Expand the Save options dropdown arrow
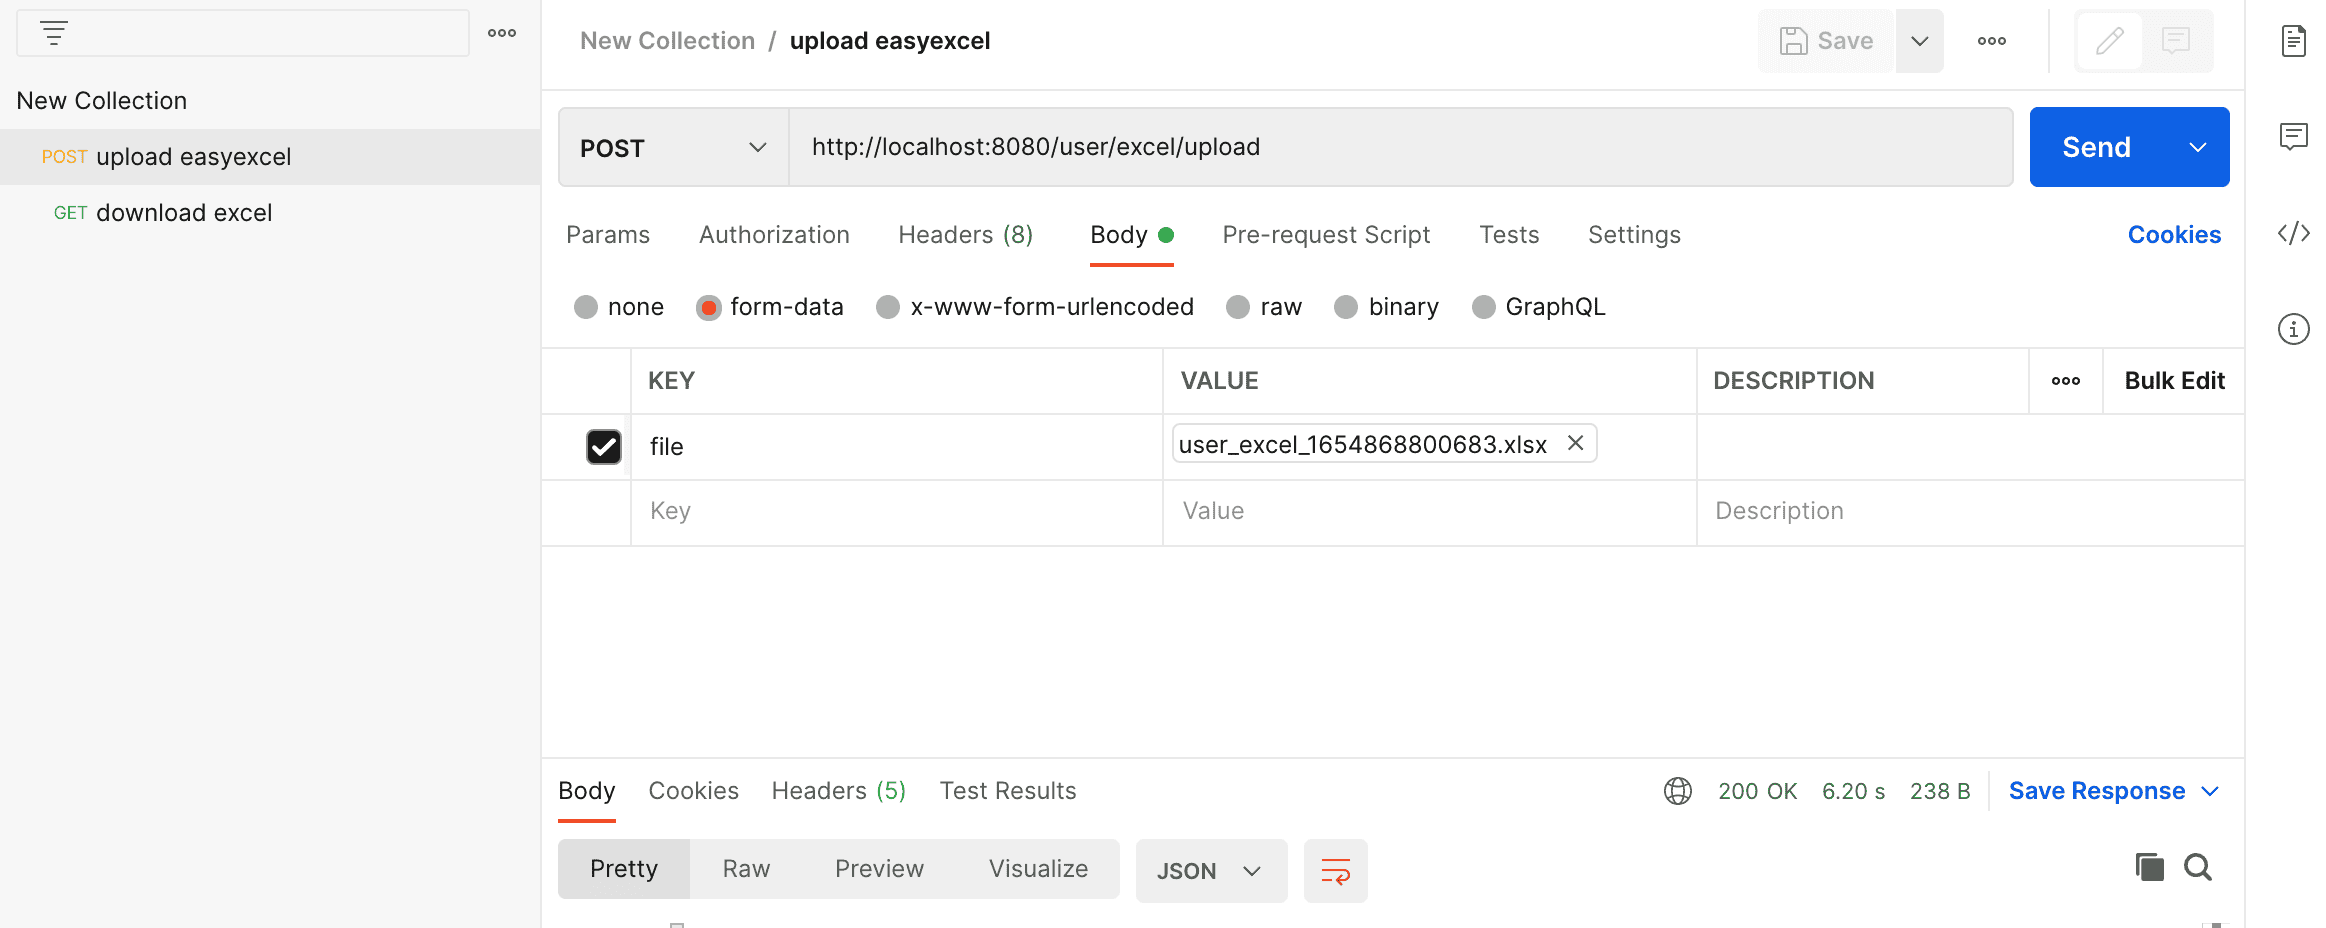 tap(1919, 41)
